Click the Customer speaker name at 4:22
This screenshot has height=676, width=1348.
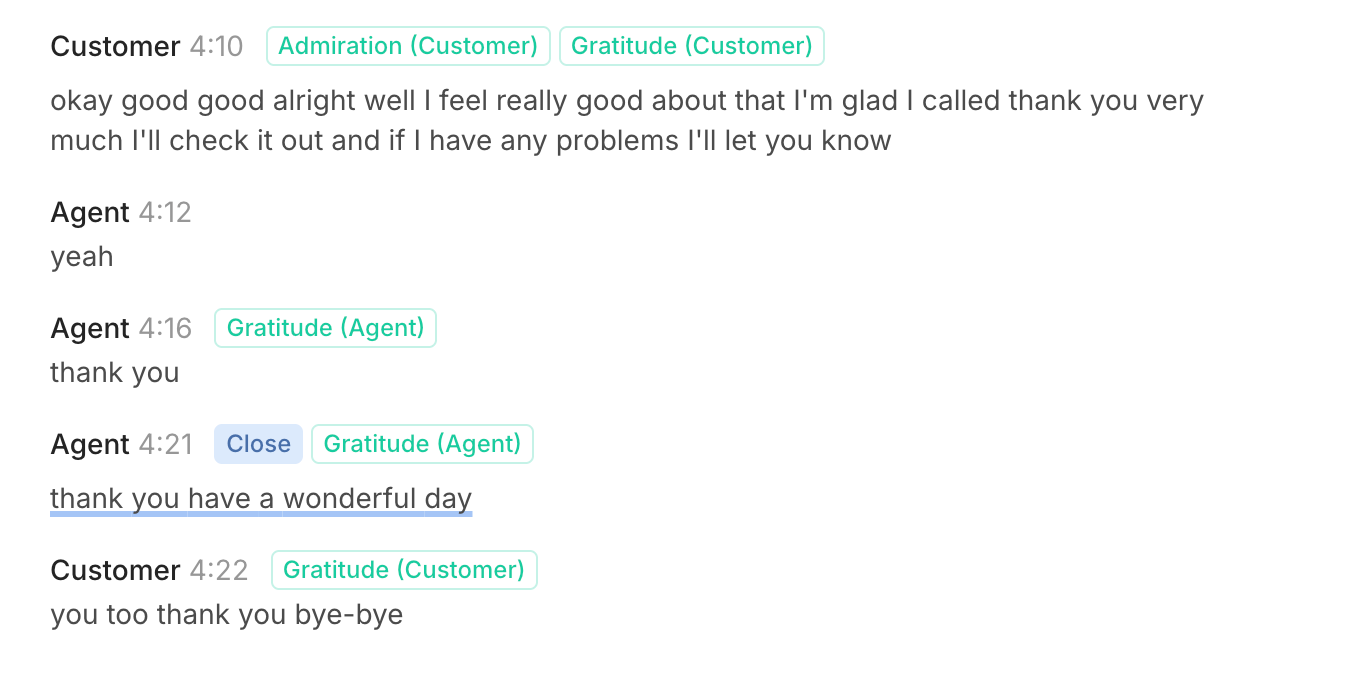click(115, 570)
